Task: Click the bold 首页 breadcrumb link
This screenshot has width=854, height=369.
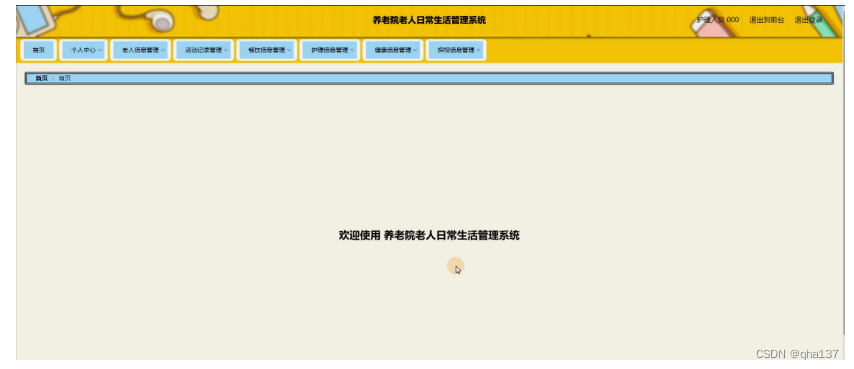Action: tap(41, 78)
